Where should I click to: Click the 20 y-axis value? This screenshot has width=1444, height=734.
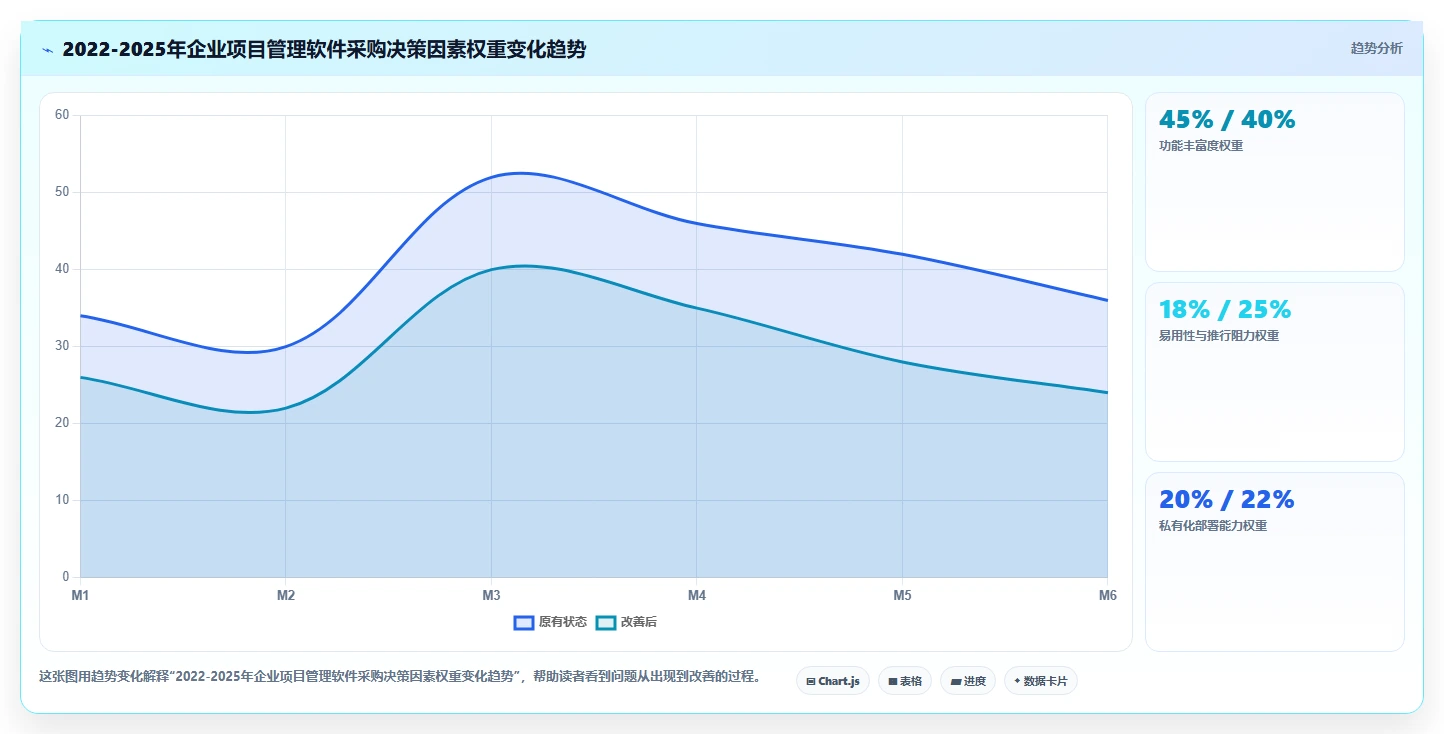[62, 423]
